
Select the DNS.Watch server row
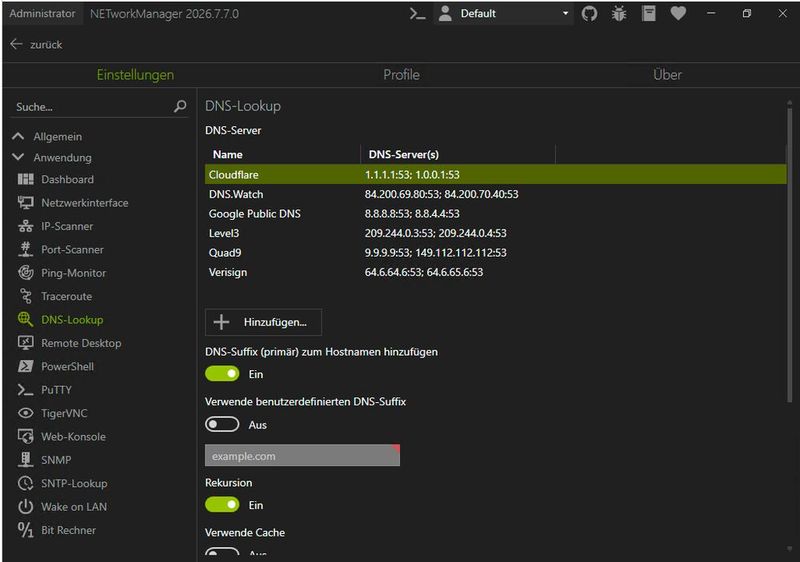pyautogui.click(x=495, y=194)
